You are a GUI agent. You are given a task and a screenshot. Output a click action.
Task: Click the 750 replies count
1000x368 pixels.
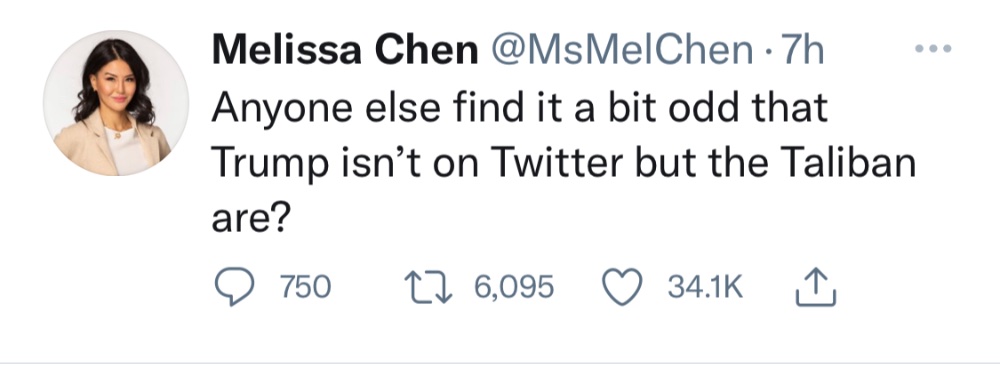[307, 287]
